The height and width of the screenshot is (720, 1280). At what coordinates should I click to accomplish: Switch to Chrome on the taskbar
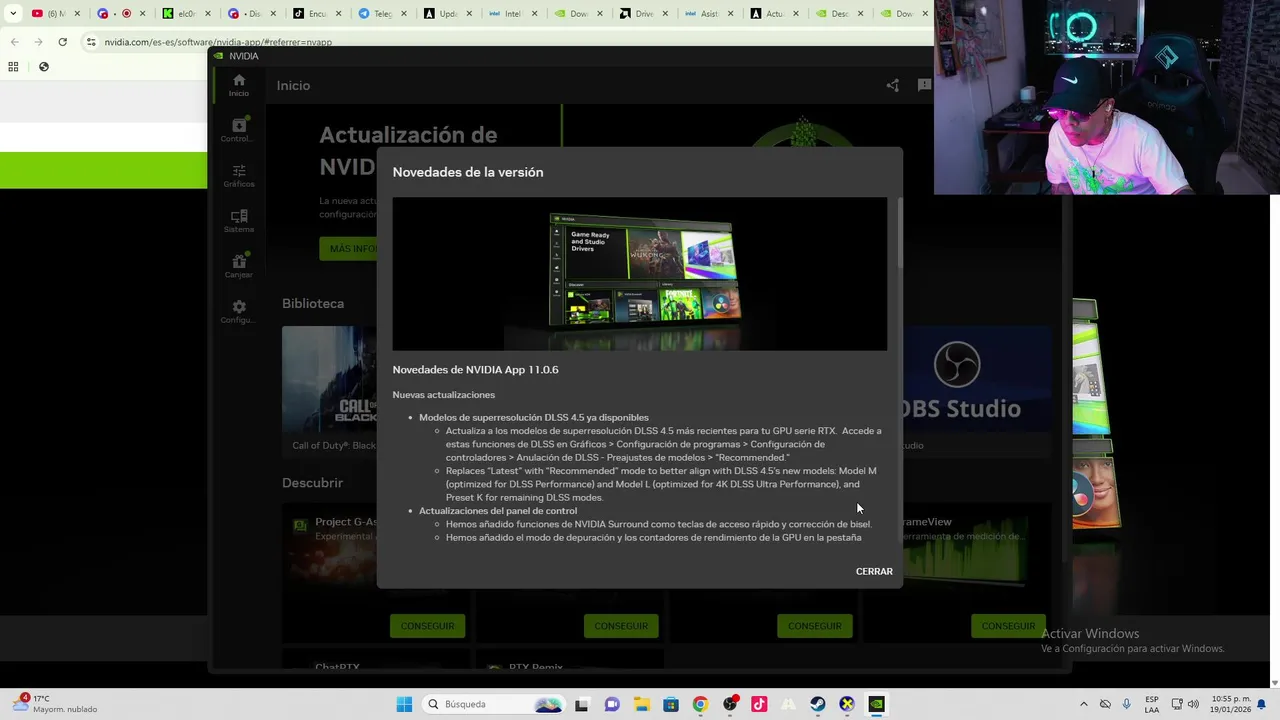[x=700, y=704]
